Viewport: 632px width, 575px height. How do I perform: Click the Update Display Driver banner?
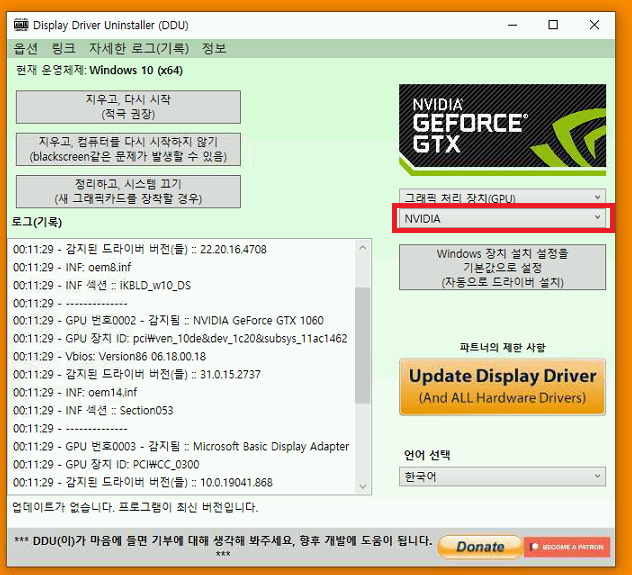click(x=502, y=386)
